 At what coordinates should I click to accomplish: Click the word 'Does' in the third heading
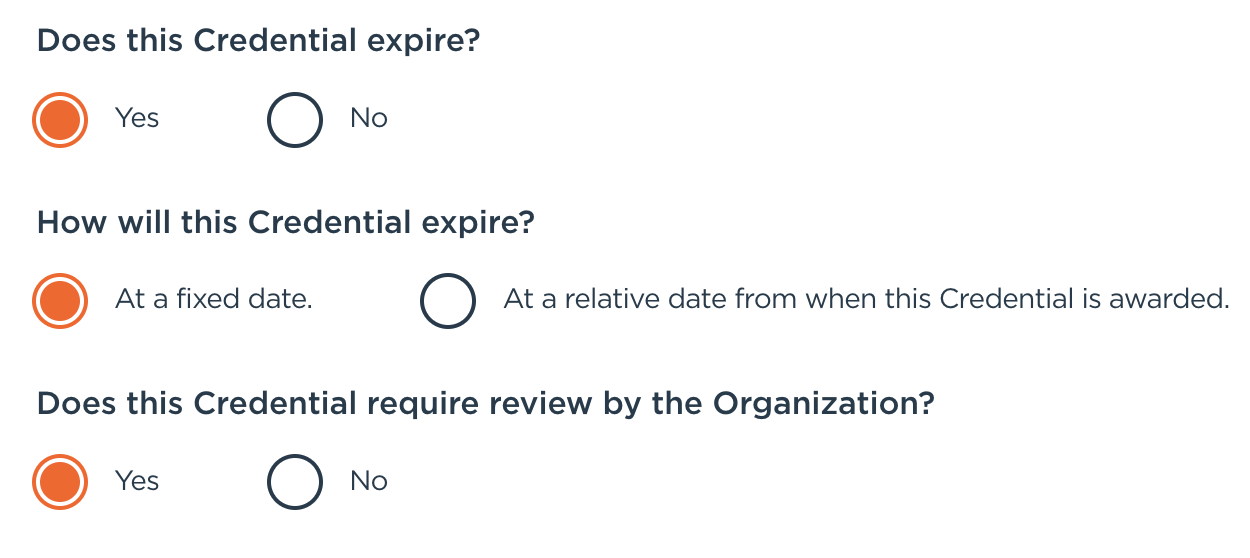pos(77,404)
